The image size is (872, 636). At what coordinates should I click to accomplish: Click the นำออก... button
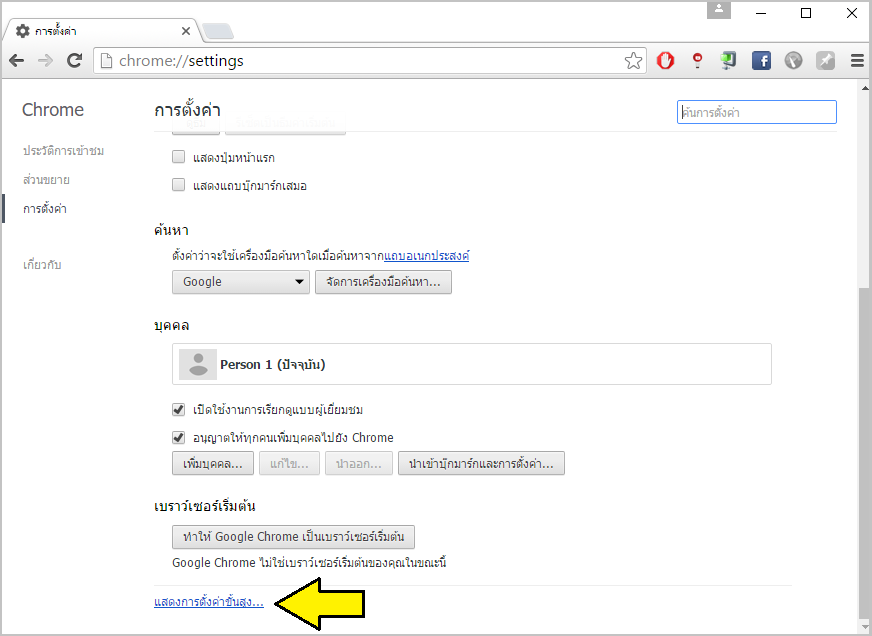pos(359,463)
